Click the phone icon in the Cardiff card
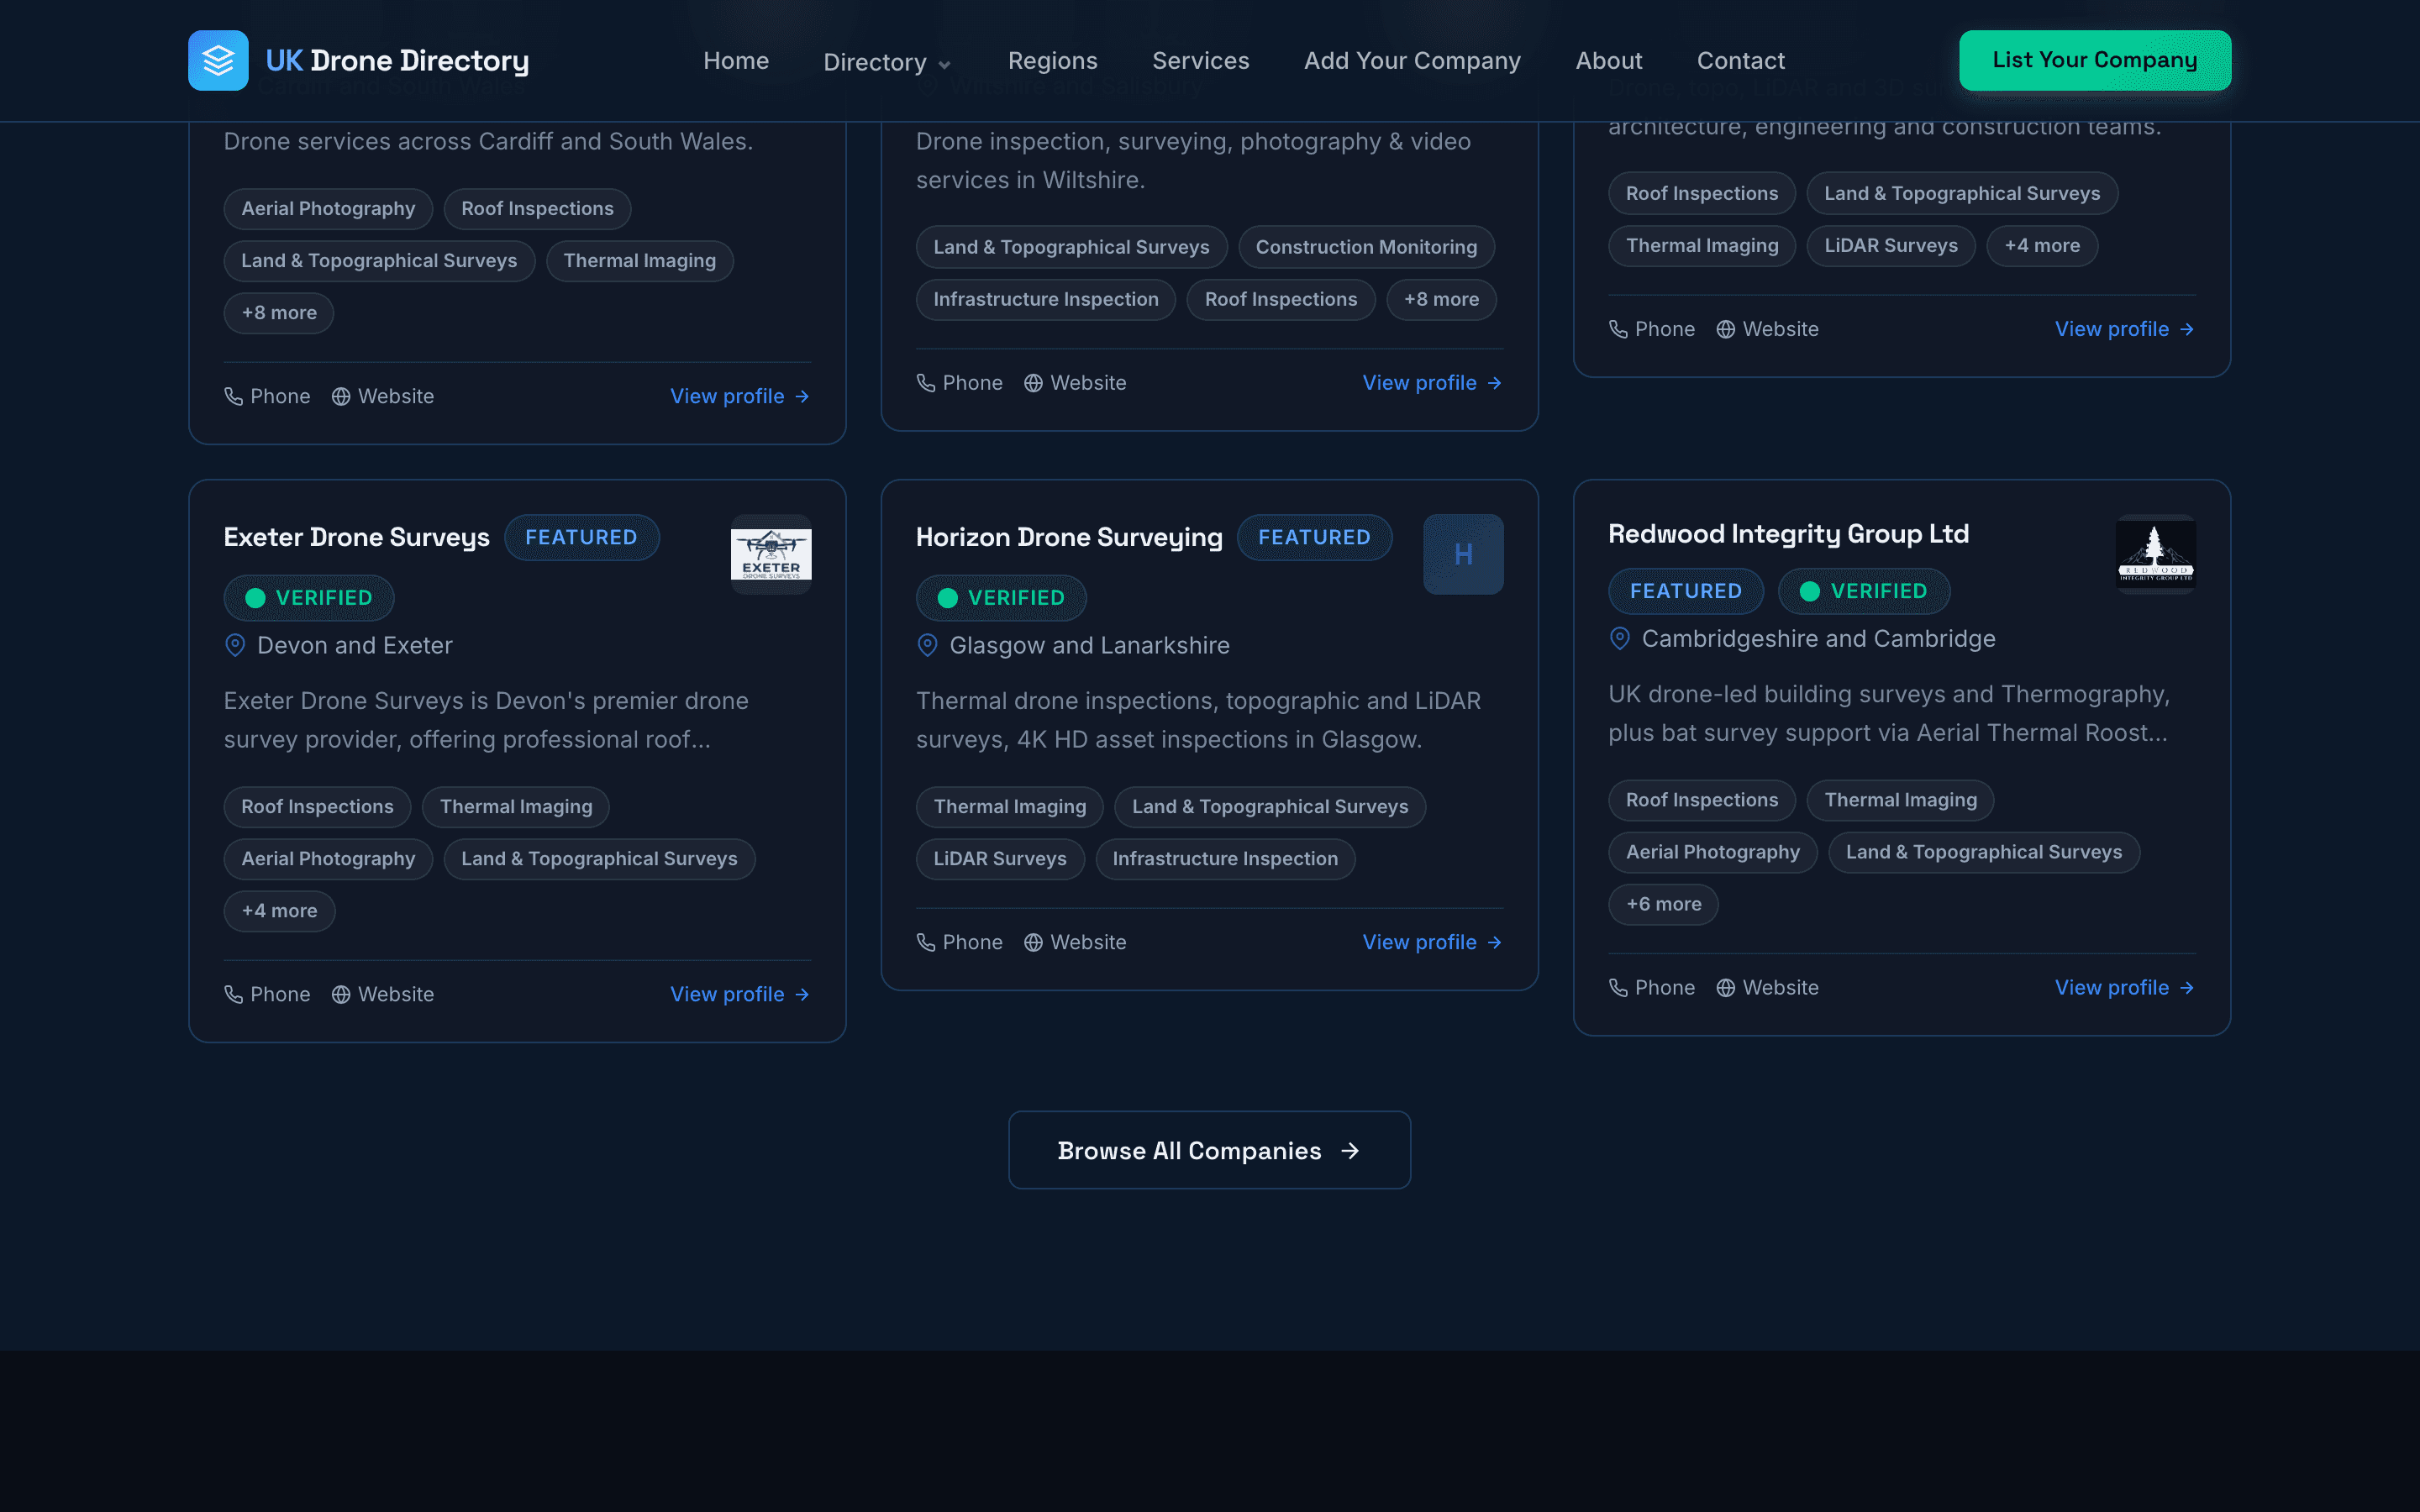Viewport: 2420px width, 1512px height. pyautogui.click(x=233, y=396)
